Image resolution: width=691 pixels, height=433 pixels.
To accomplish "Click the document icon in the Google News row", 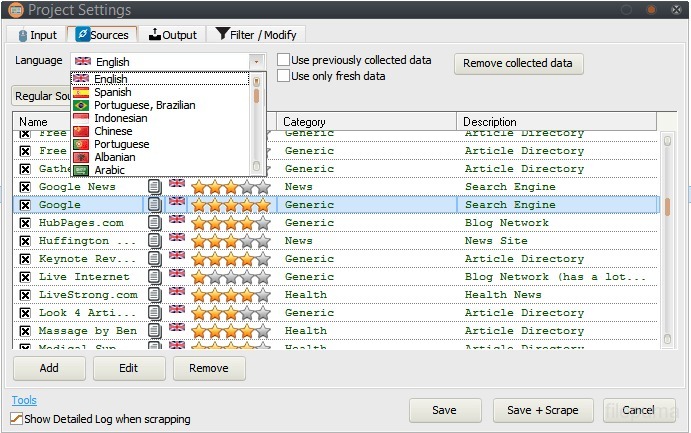I will coord(155,187).
